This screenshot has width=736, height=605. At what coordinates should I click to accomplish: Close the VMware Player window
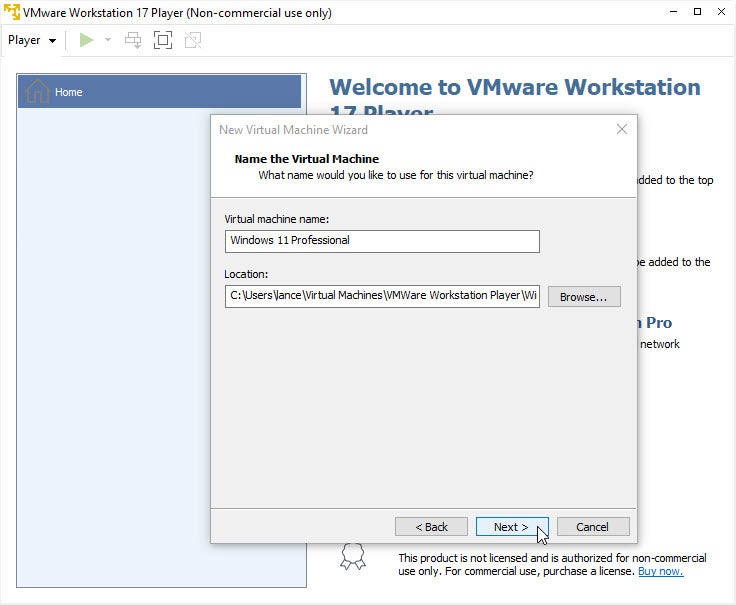(721, 12)
